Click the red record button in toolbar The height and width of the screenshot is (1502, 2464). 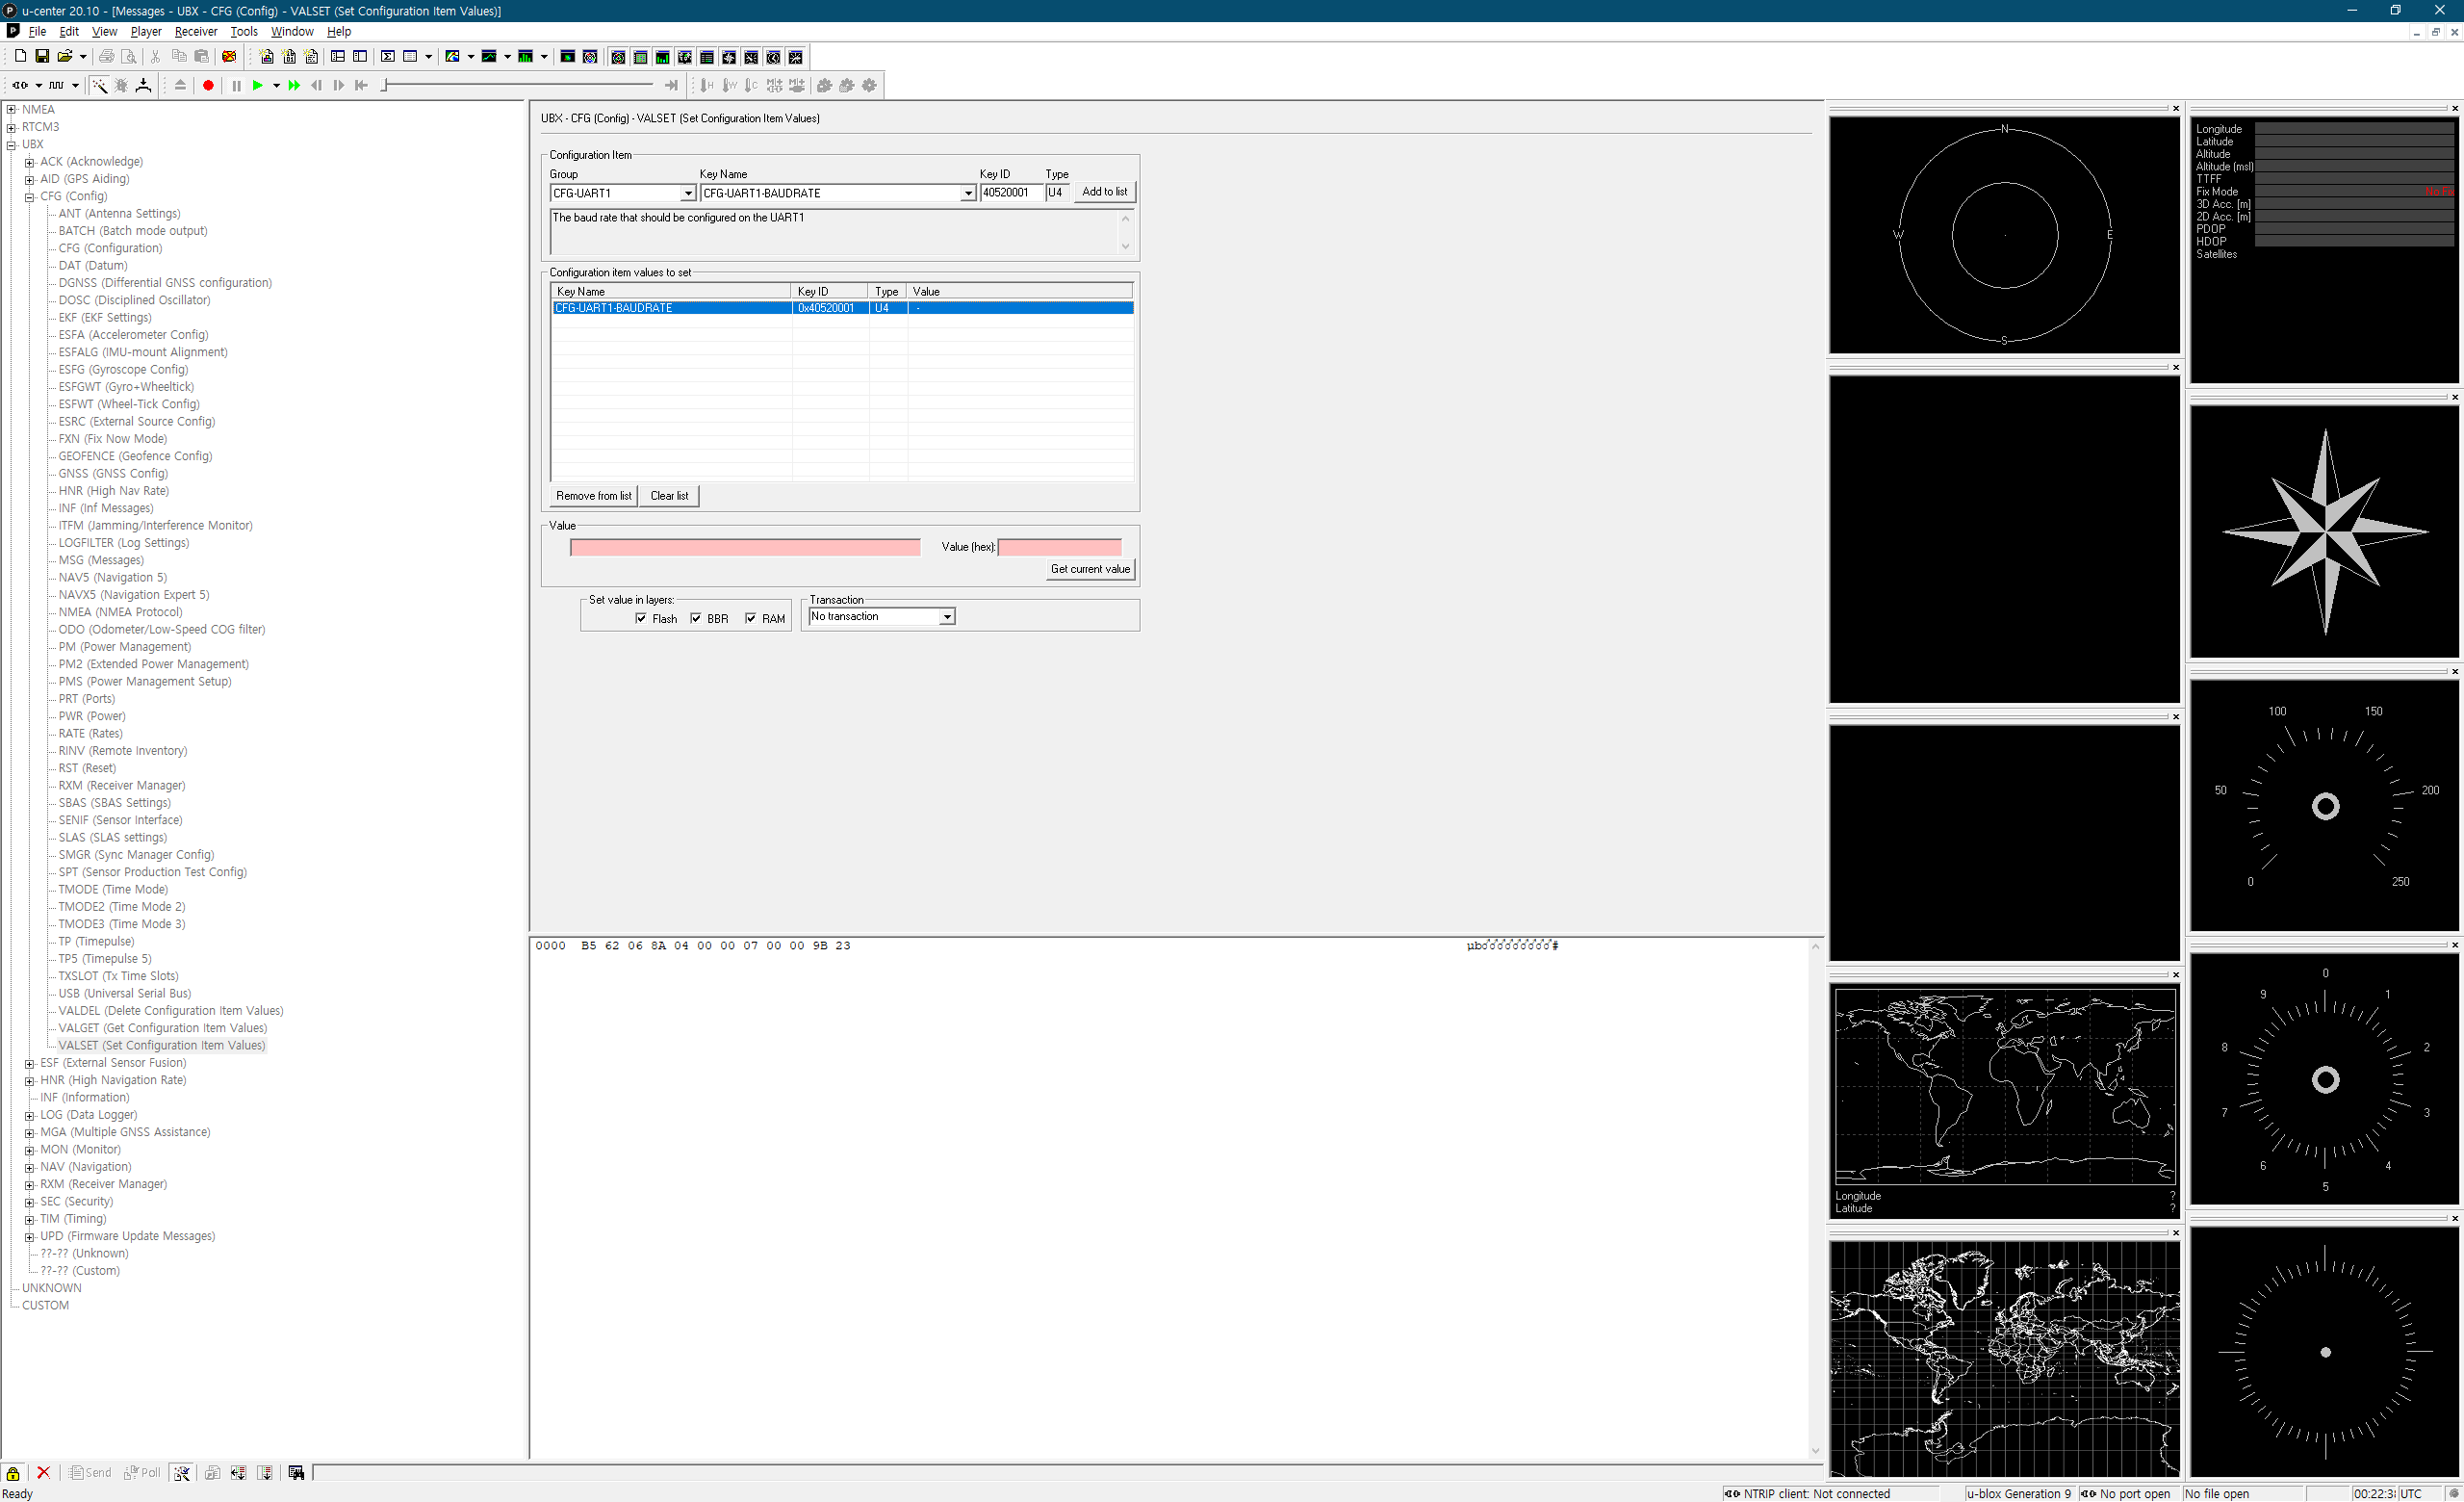point(208,86)
